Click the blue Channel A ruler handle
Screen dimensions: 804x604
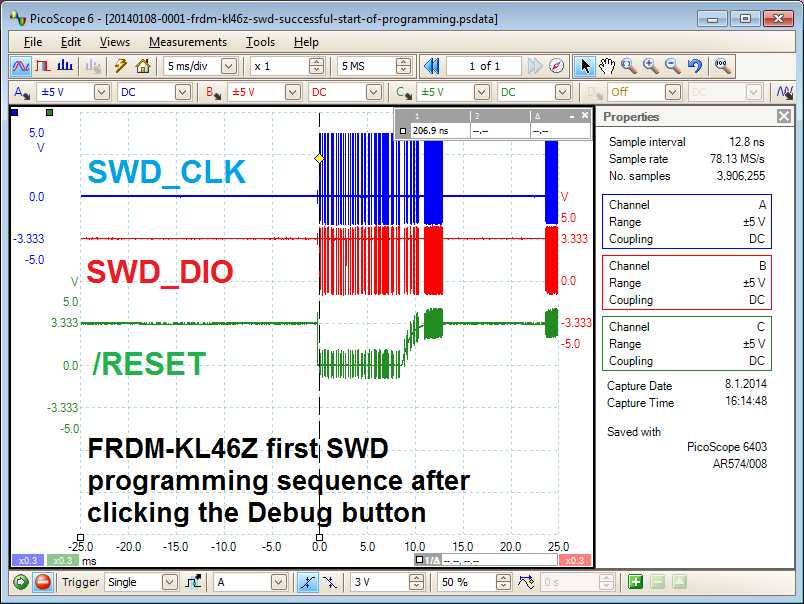[x=15, y=112]
